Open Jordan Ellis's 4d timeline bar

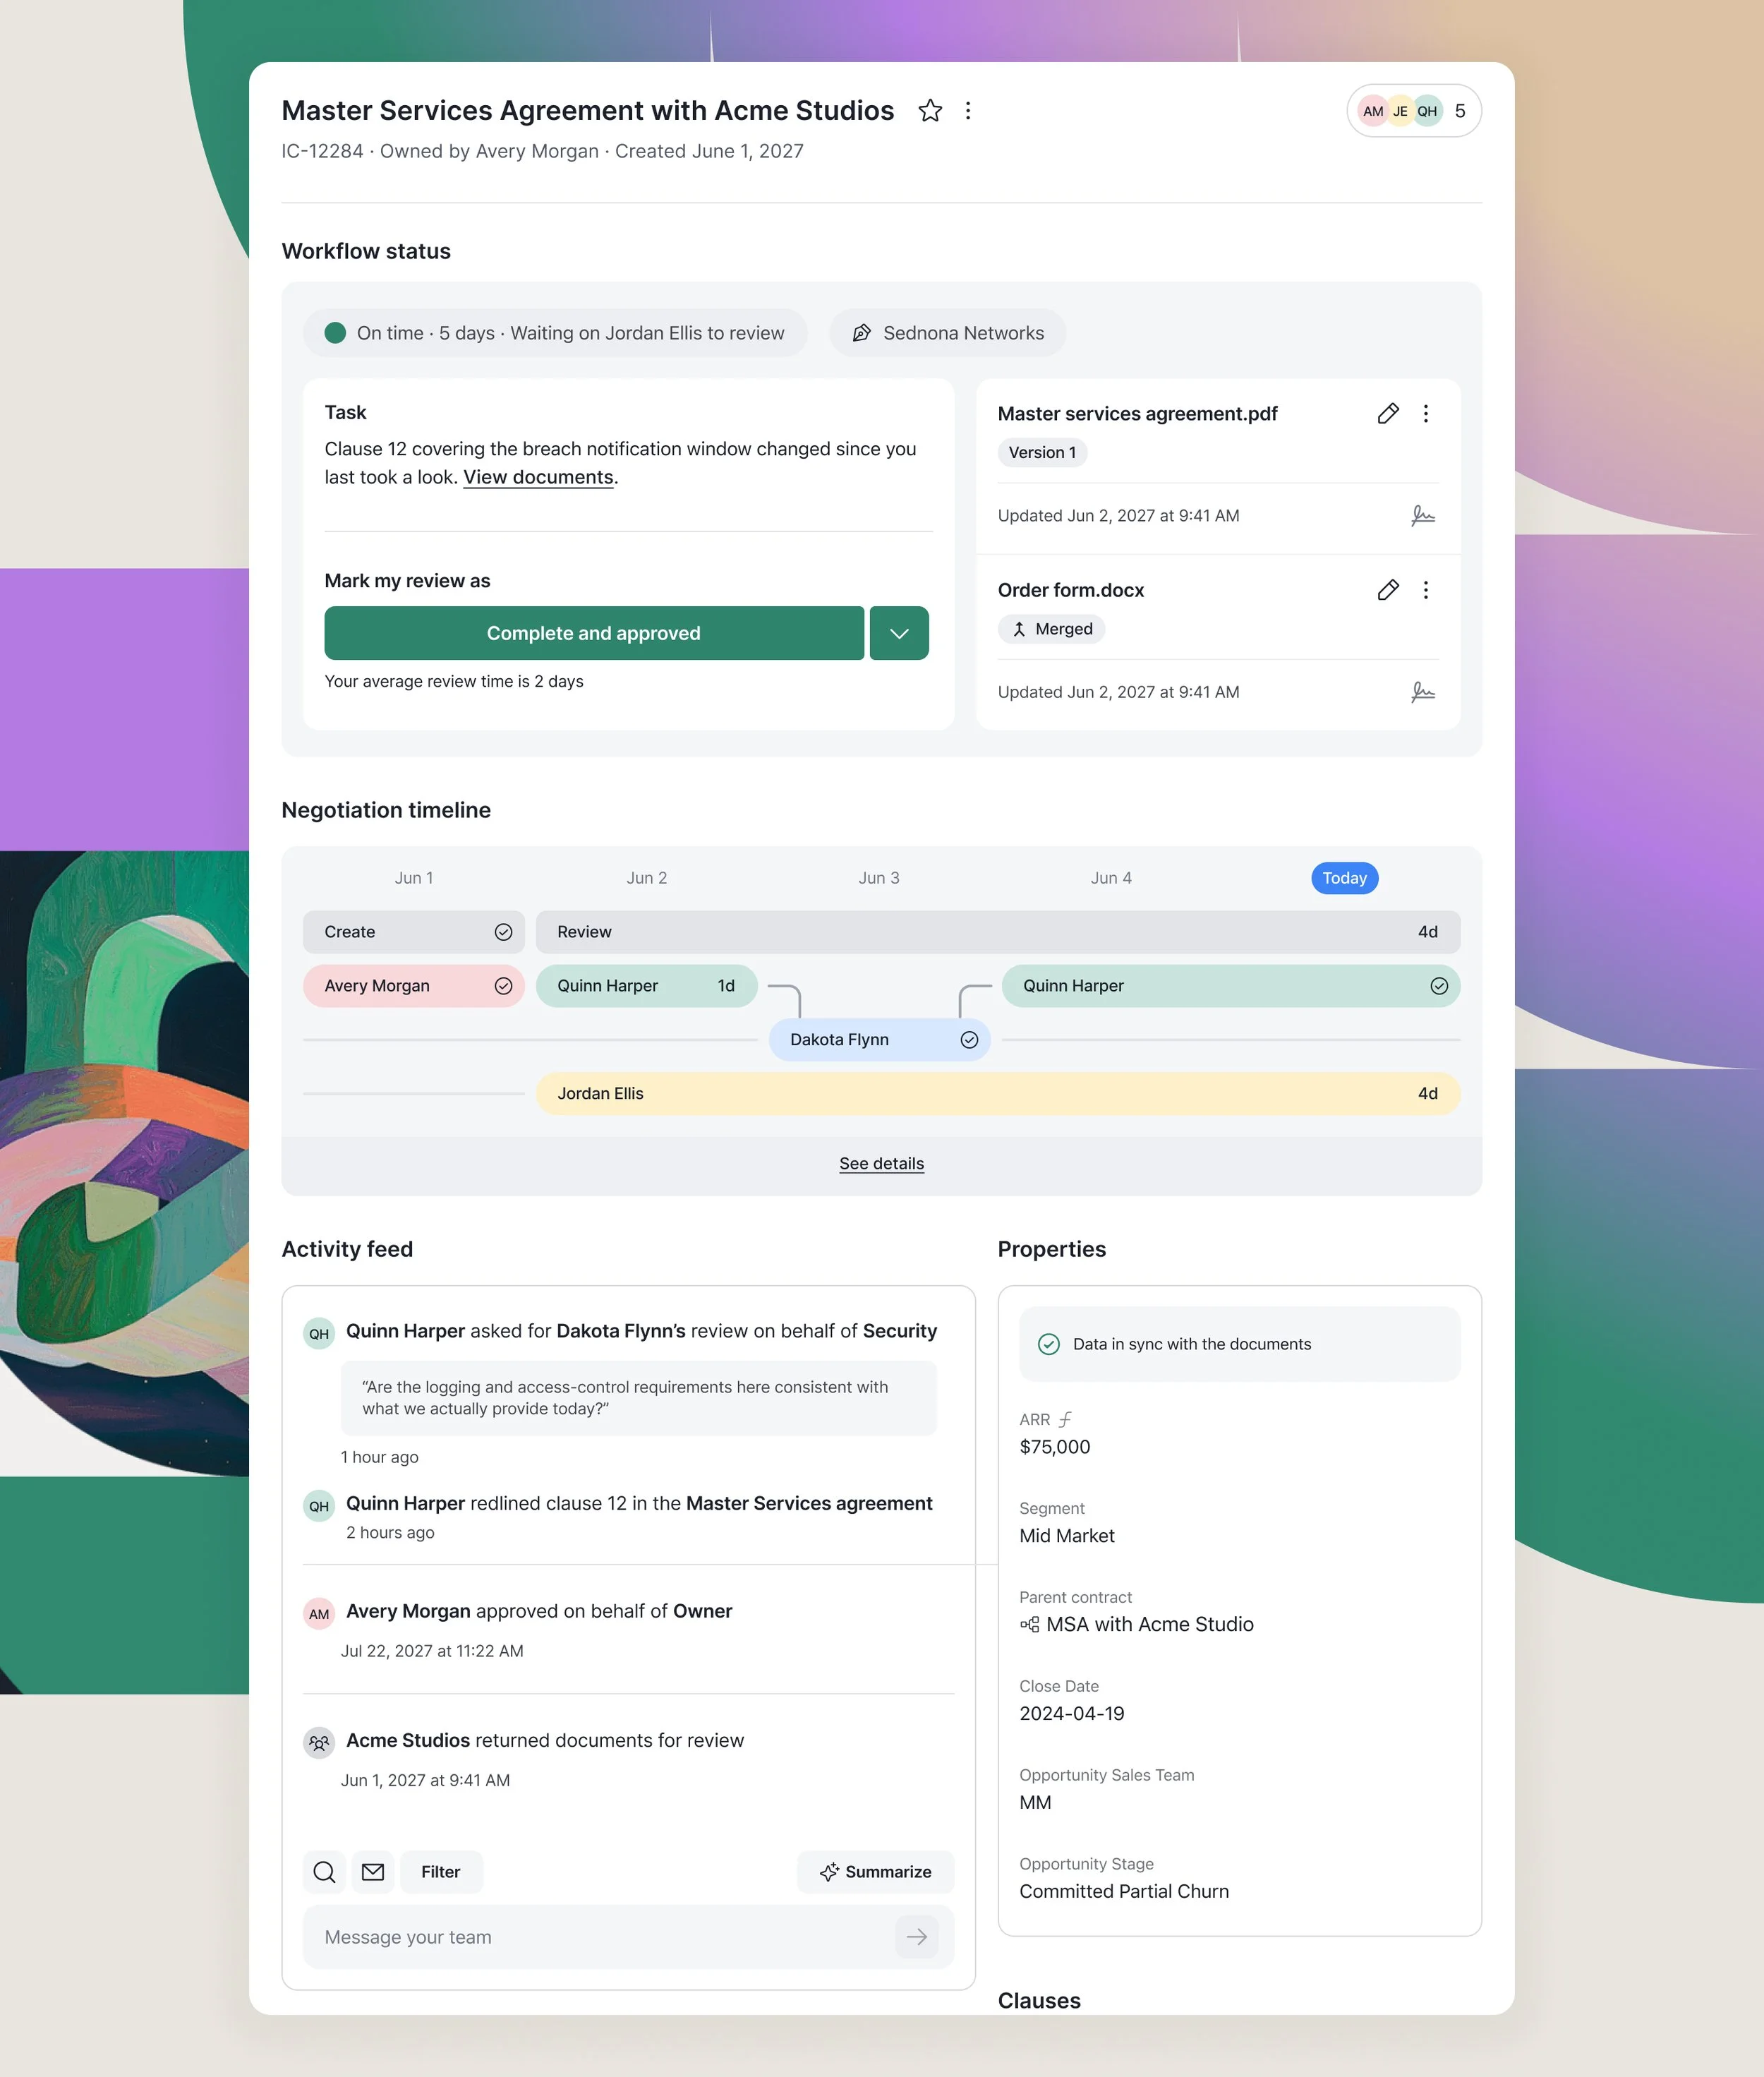tap(998, 1094)
